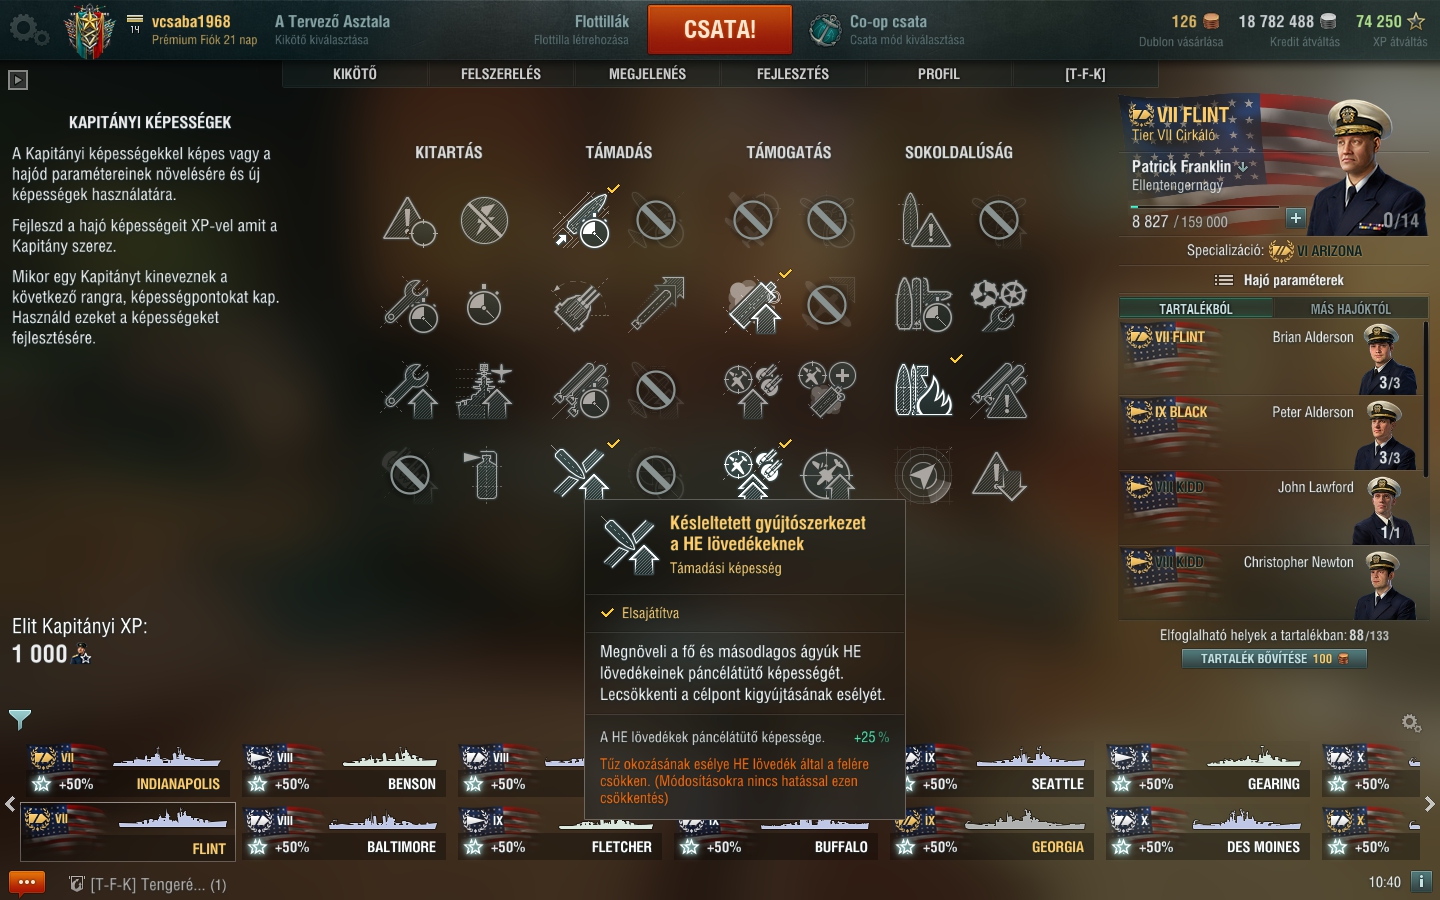Screen dimensions: 1440x900
Task: Open settings gear at top left
Action: pos(28,30)
